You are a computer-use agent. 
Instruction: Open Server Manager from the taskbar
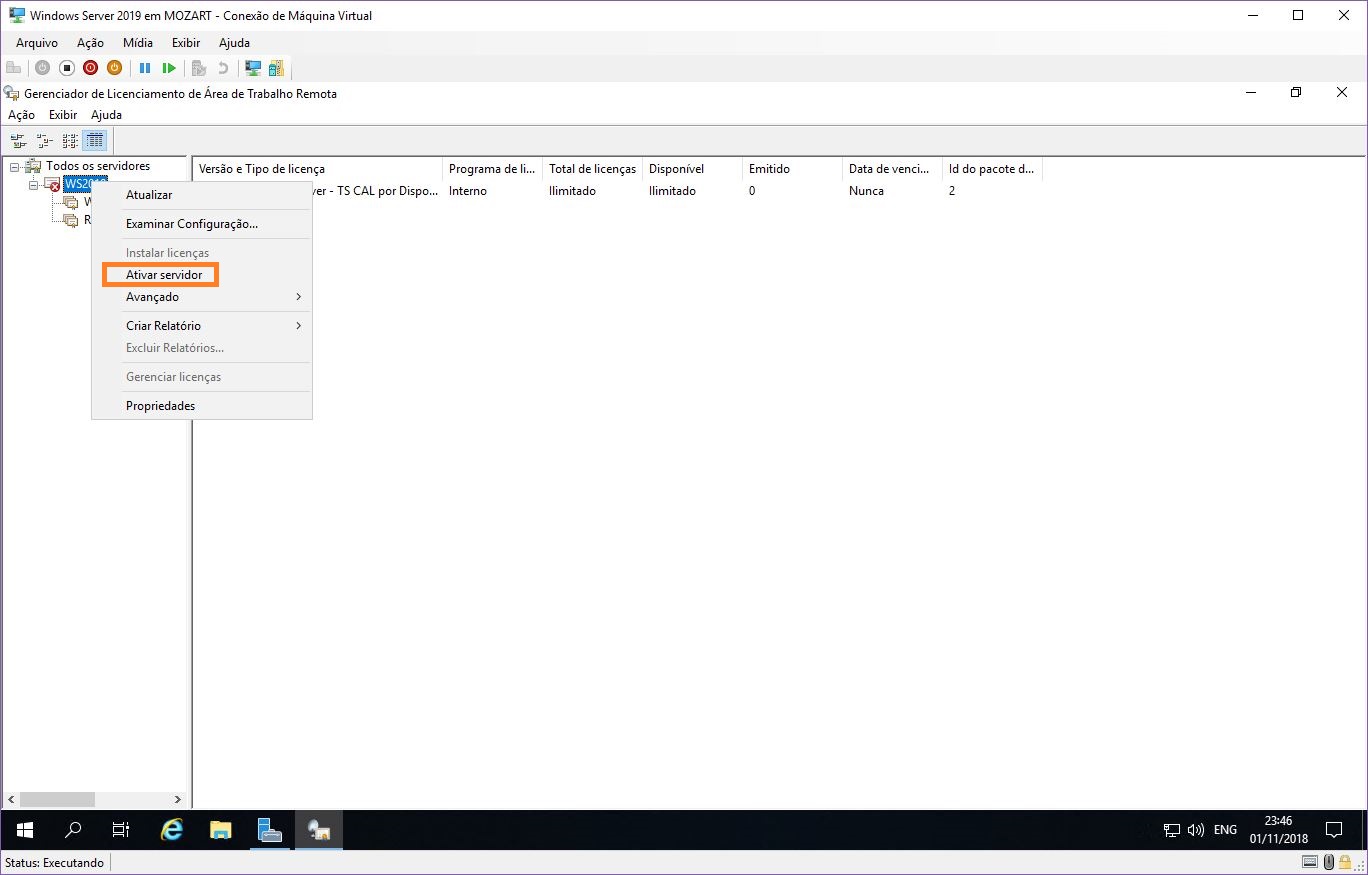pos(270,829)
